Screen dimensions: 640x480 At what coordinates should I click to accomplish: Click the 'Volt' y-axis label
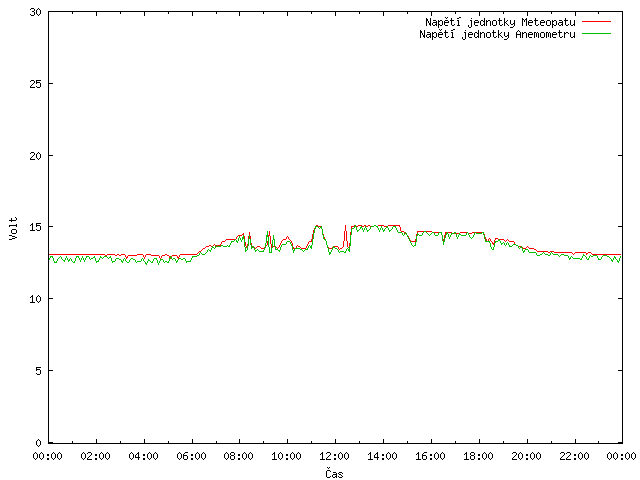(x=13, y=228)
